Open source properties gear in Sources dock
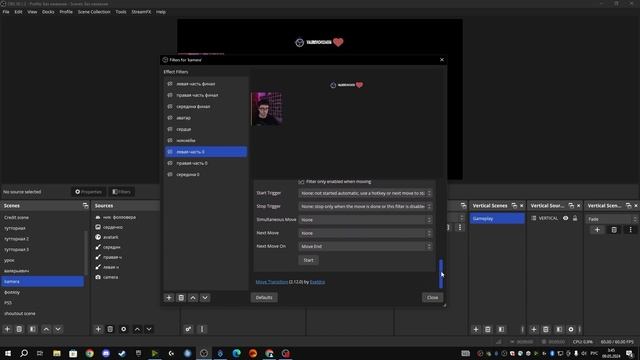The image size is (640, 360). coord(124,329)
